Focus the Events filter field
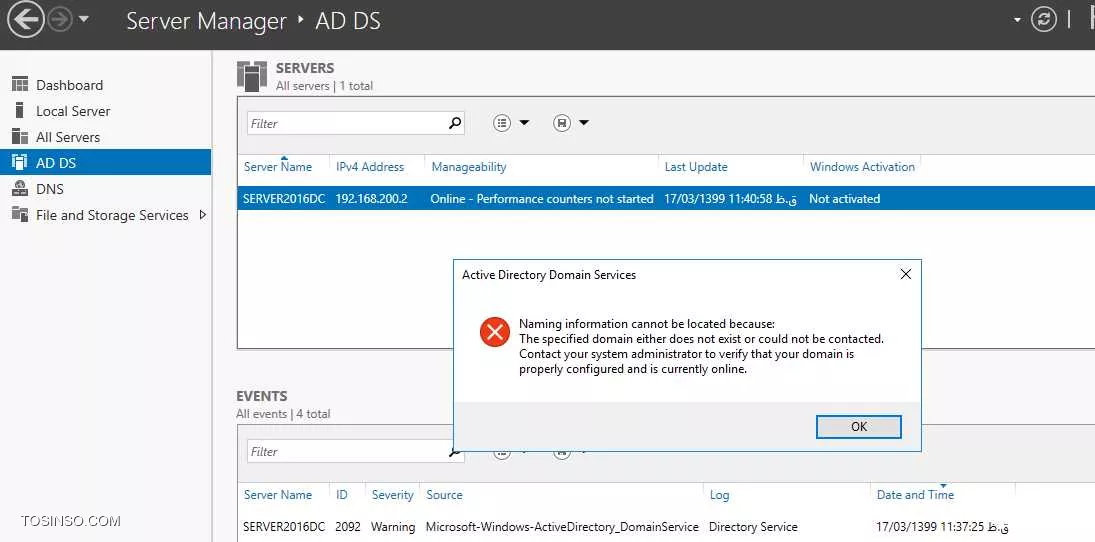This screenshot has width=1095, height=542. 346,452
